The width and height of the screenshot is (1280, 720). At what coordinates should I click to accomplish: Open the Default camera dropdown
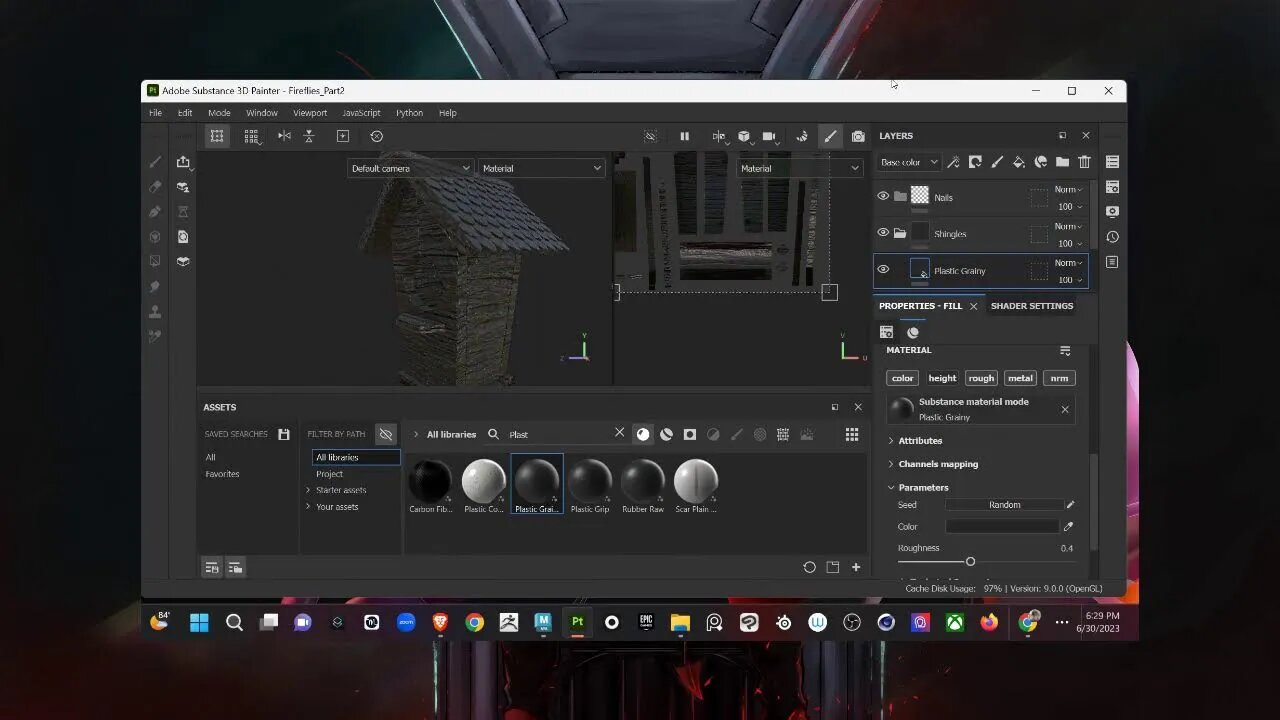tap(410, 168)
